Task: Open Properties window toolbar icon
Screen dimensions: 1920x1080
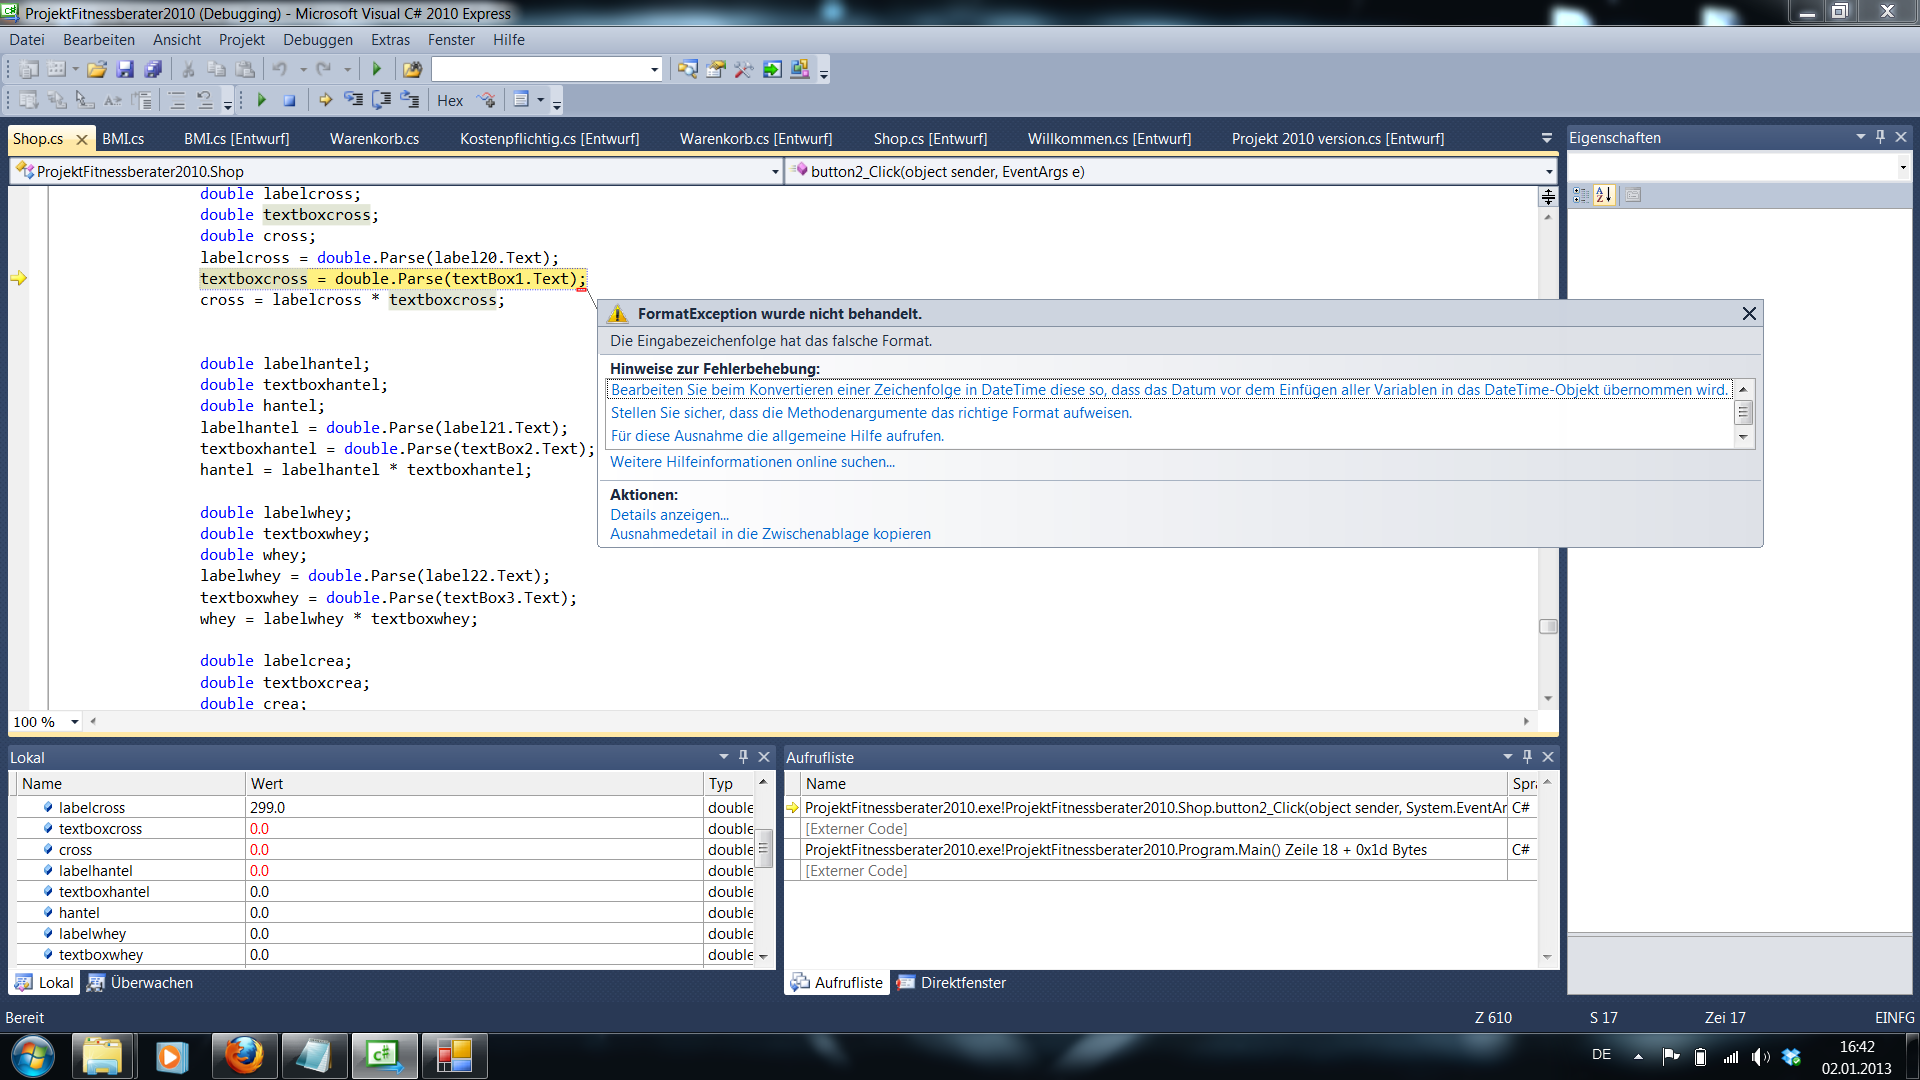Action: click(x=716, y=69)
